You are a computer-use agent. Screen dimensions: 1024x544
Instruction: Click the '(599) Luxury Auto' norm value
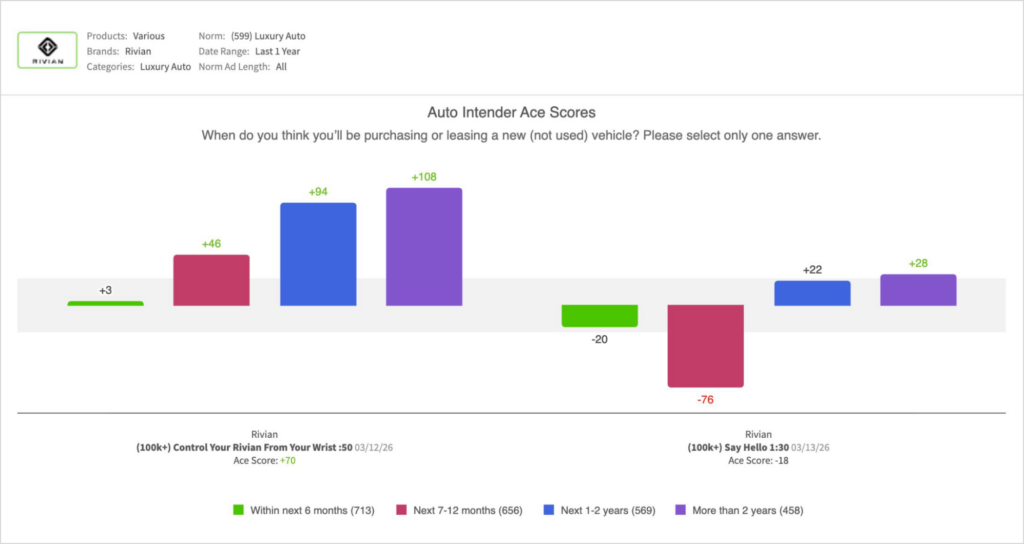(x=268, y=36)
